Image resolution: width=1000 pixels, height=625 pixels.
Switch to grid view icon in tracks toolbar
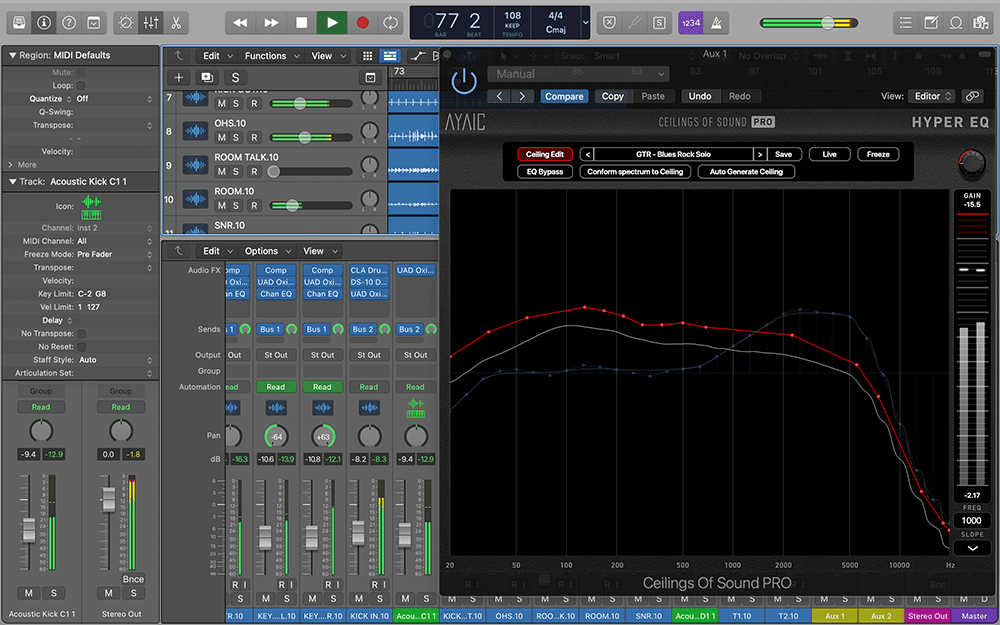tap(367, 56)
